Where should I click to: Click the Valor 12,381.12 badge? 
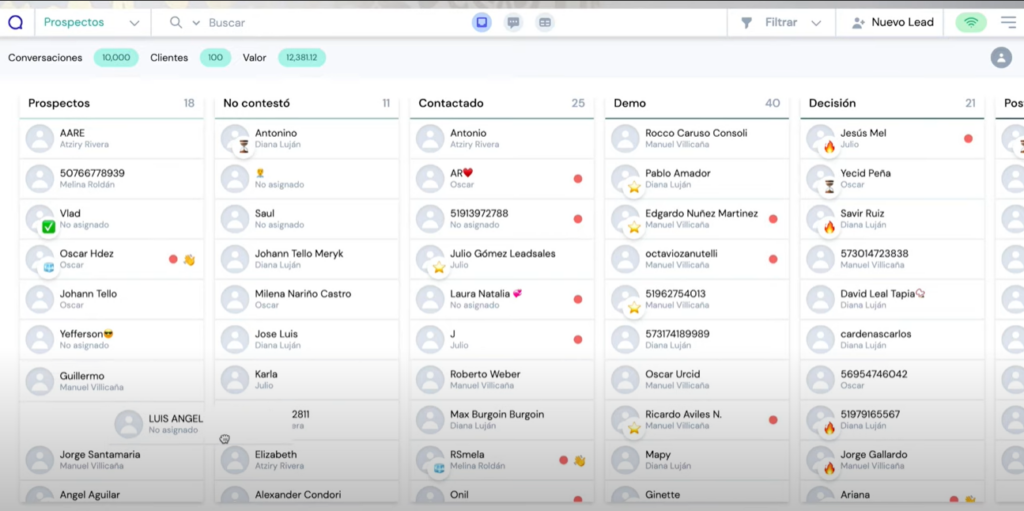(x=302, y=58)
